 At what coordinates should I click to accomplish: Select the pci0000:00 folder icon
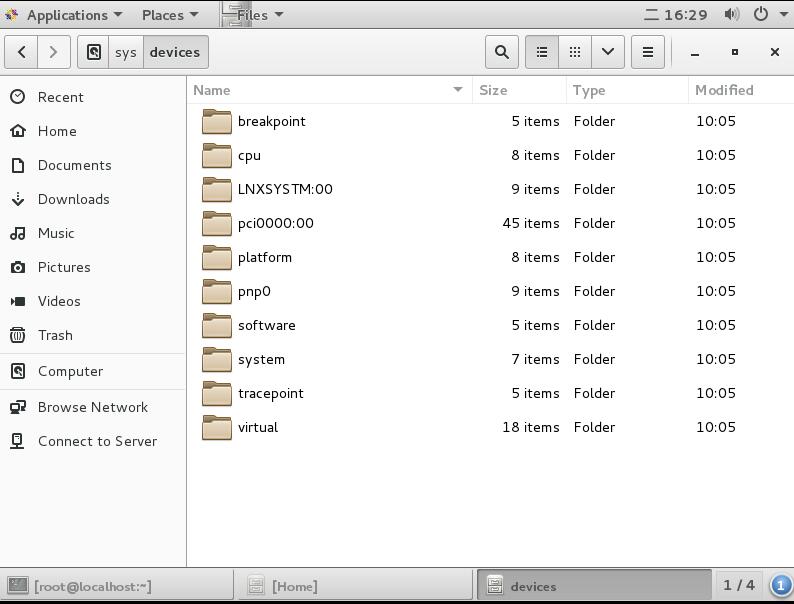pyautogui.click(x=217, y=223)
